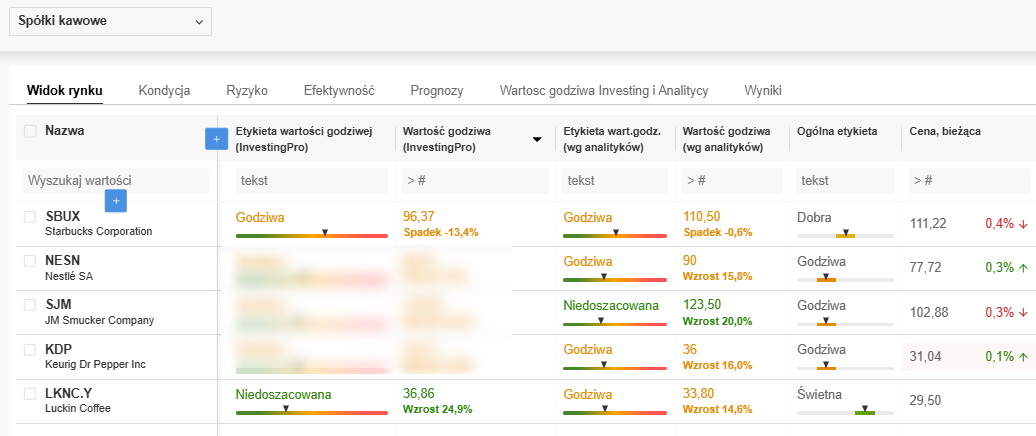
Task: Open the Ryzyko tab
Action: (247, 91)
